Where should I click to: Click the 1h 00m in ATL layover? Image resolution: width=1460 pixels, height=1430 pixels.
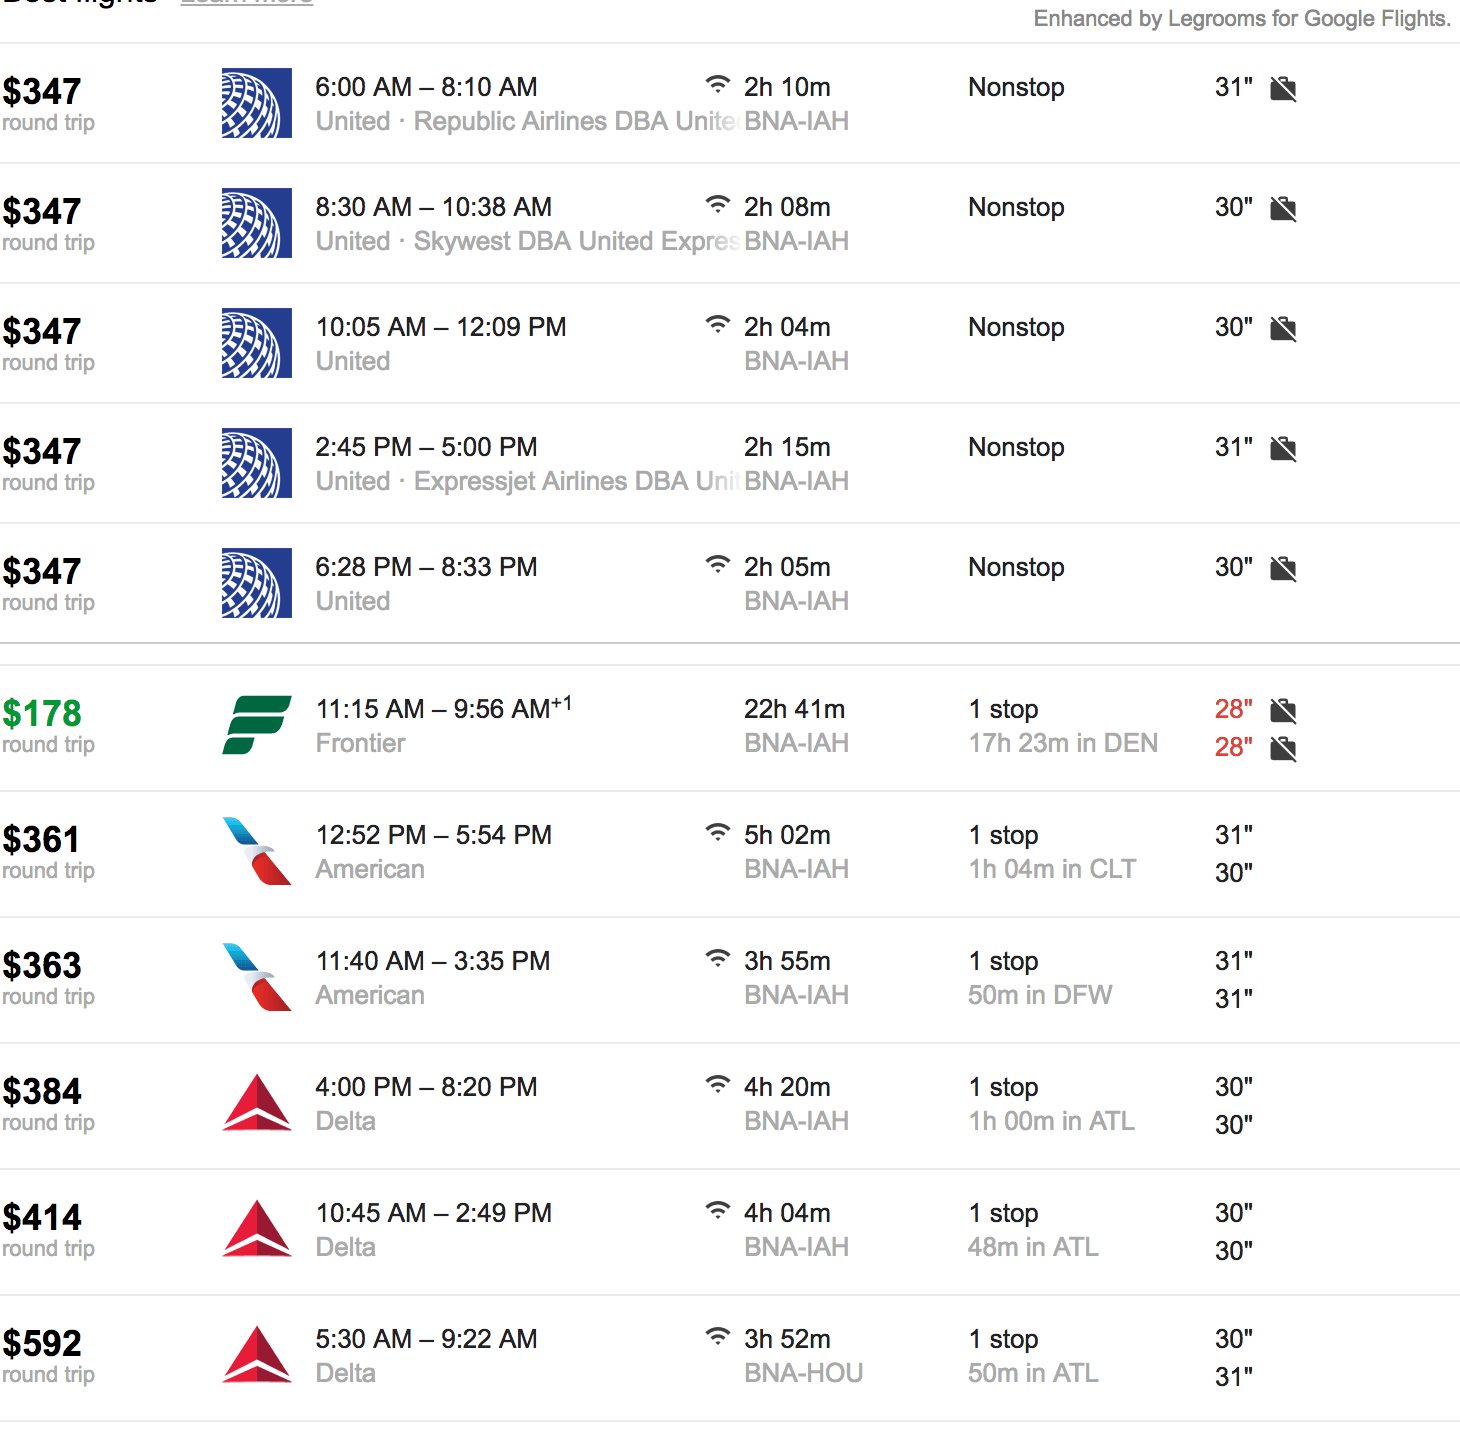pos(1052,1121)
